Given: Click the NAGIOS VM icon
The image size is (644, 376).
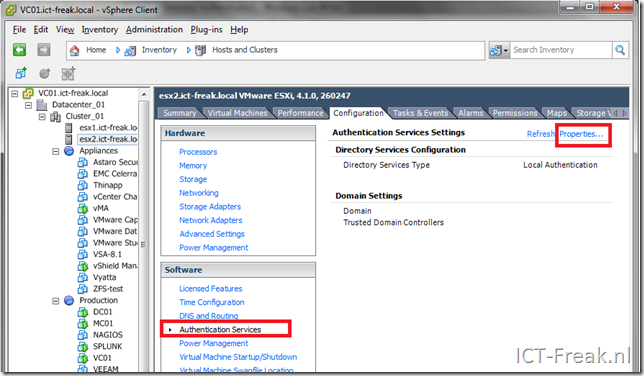Looking at the screenshot, I should (83, 335).
